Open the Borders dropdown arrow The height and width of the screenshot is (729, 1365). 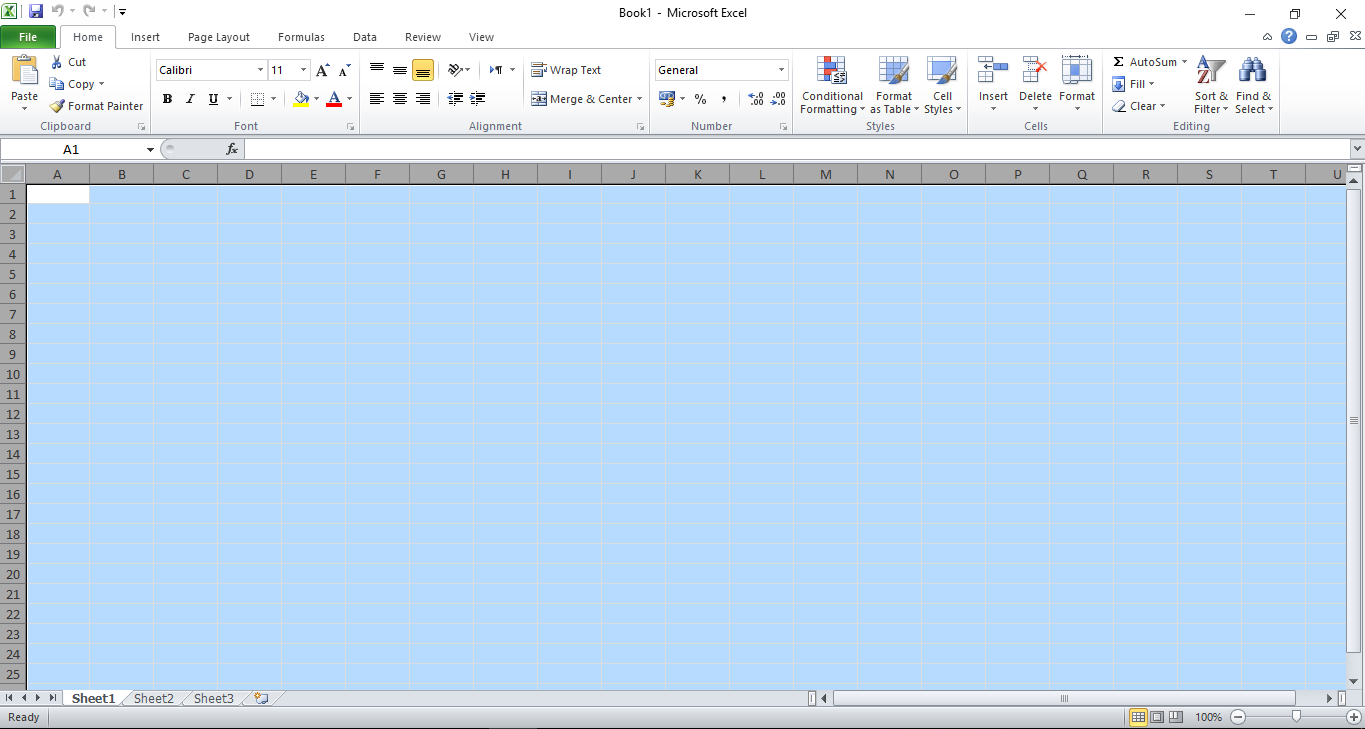273,99
